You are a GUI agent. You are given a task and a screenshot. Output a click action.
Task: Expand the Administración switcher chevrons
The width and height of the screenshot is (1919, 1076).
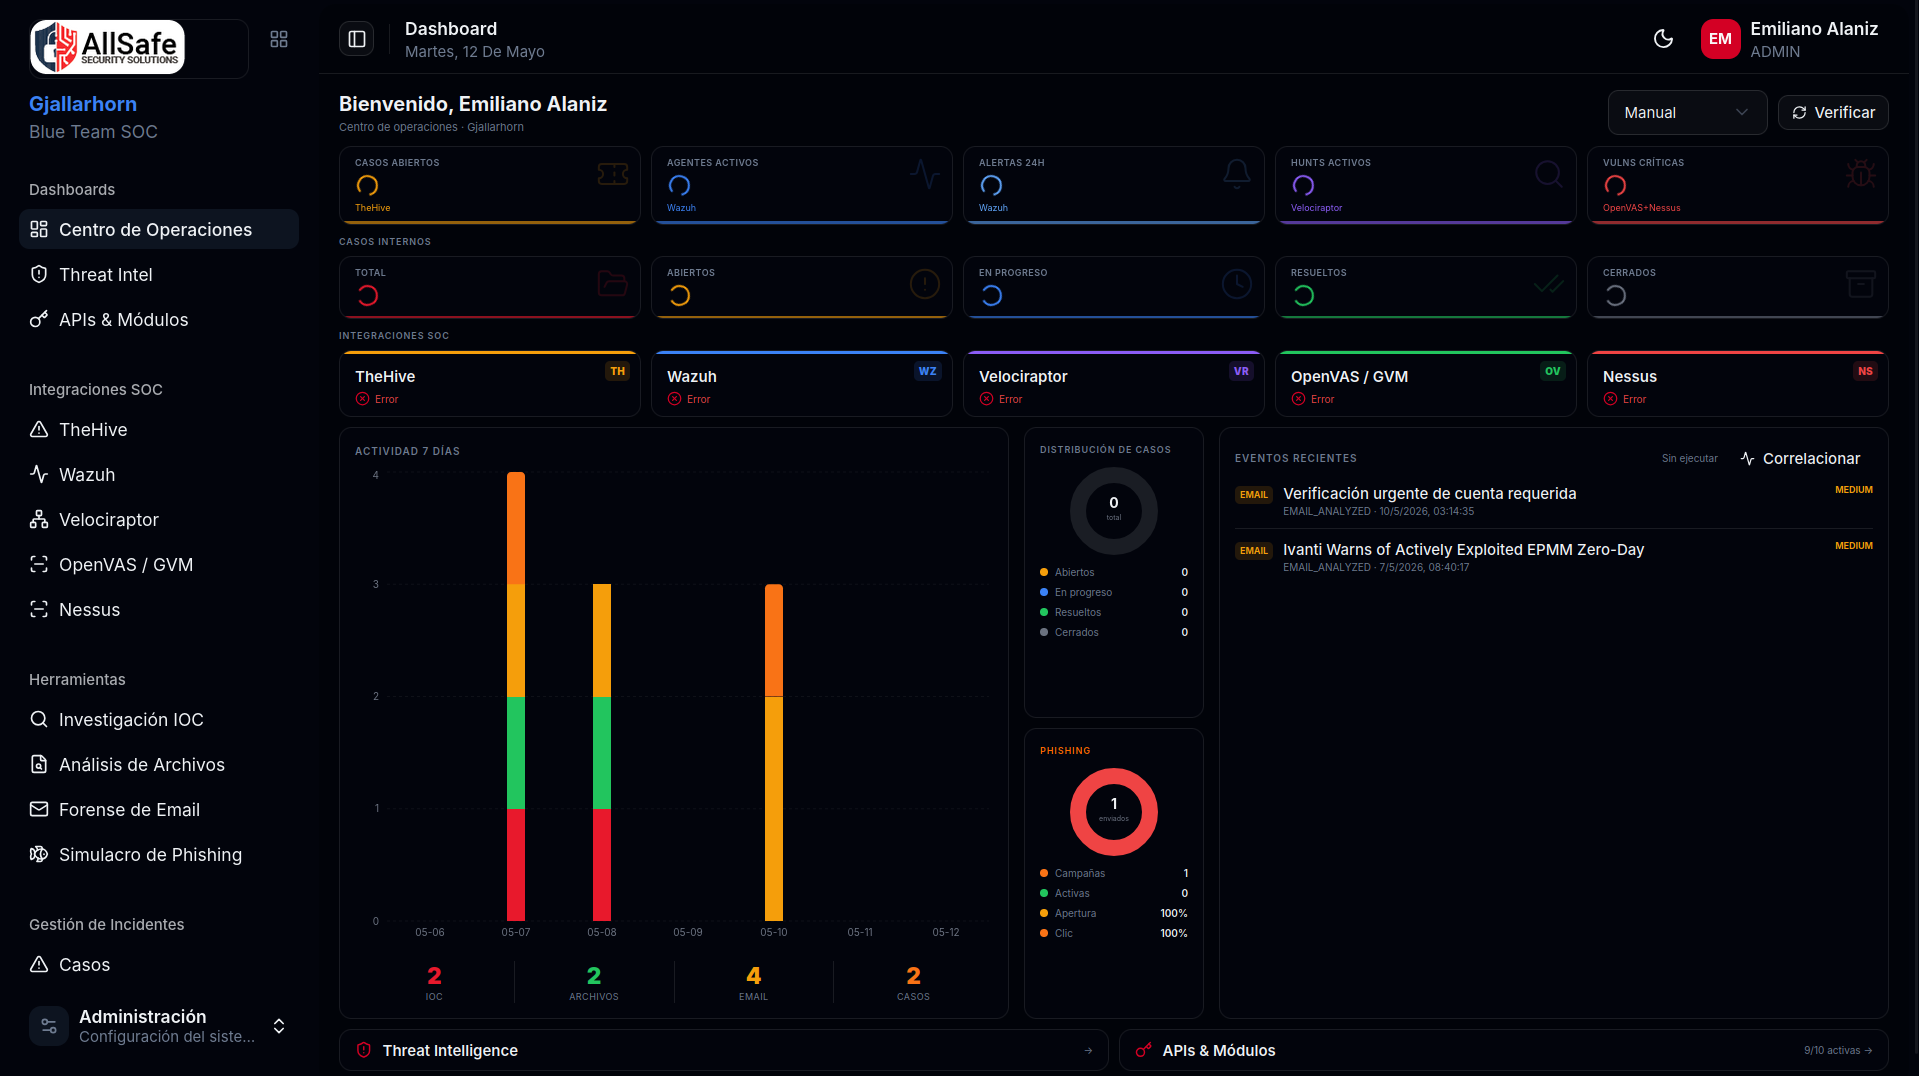coord(279,1026)
